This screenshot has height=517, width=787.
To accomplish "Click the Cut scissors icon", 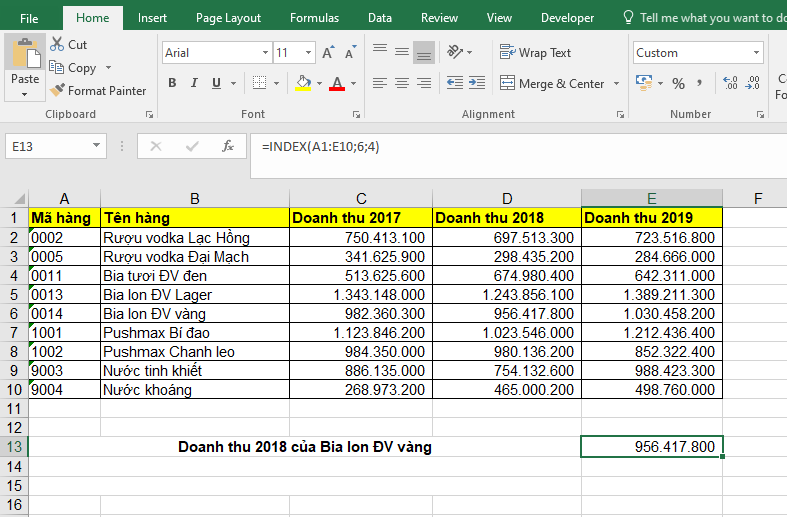I will (56, 45).
